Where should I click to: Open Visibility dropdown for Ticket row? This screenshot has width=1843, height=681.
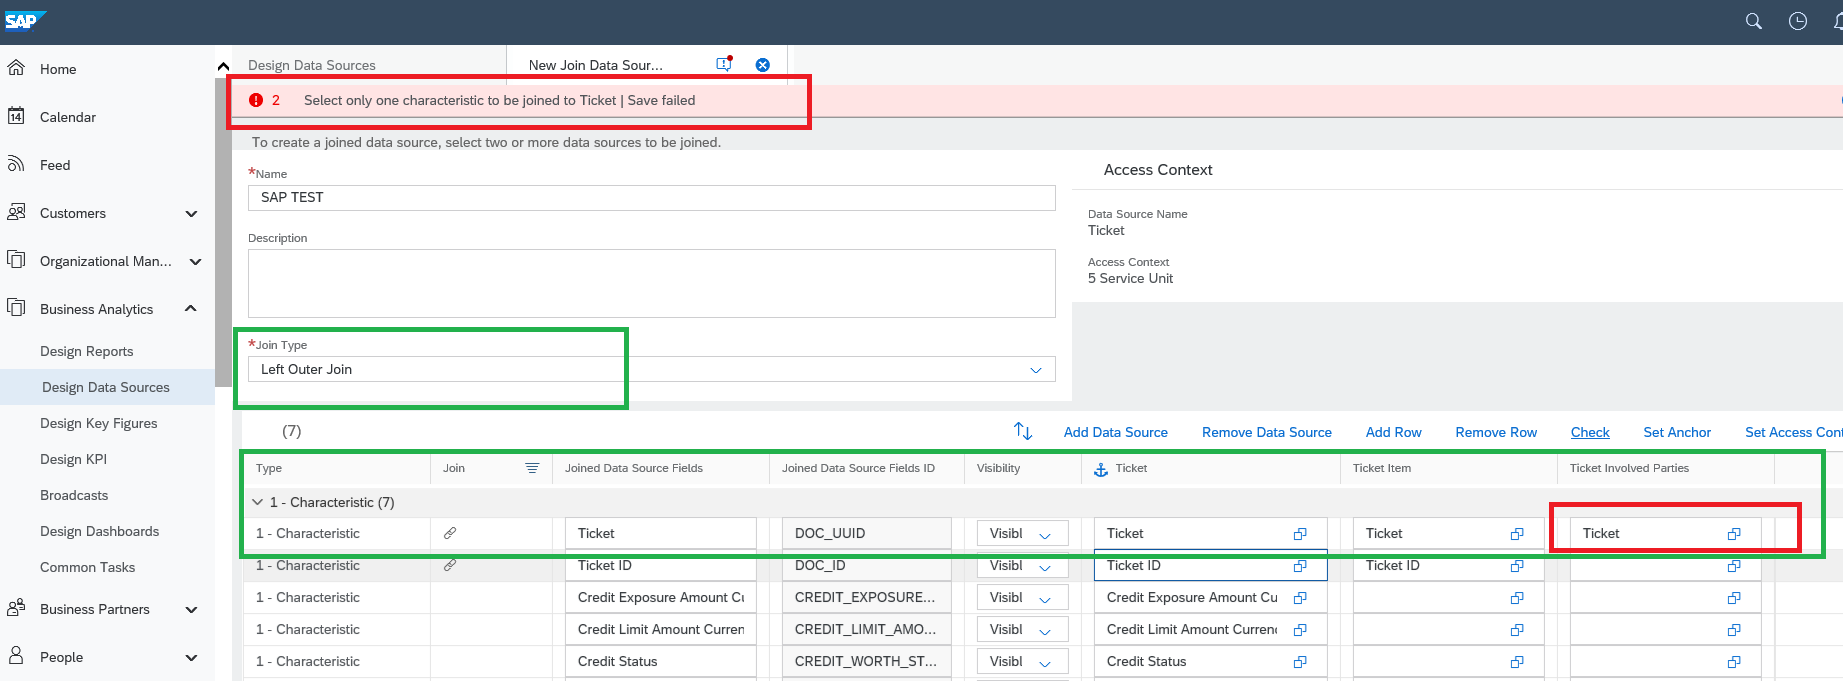pos(1045,535)
